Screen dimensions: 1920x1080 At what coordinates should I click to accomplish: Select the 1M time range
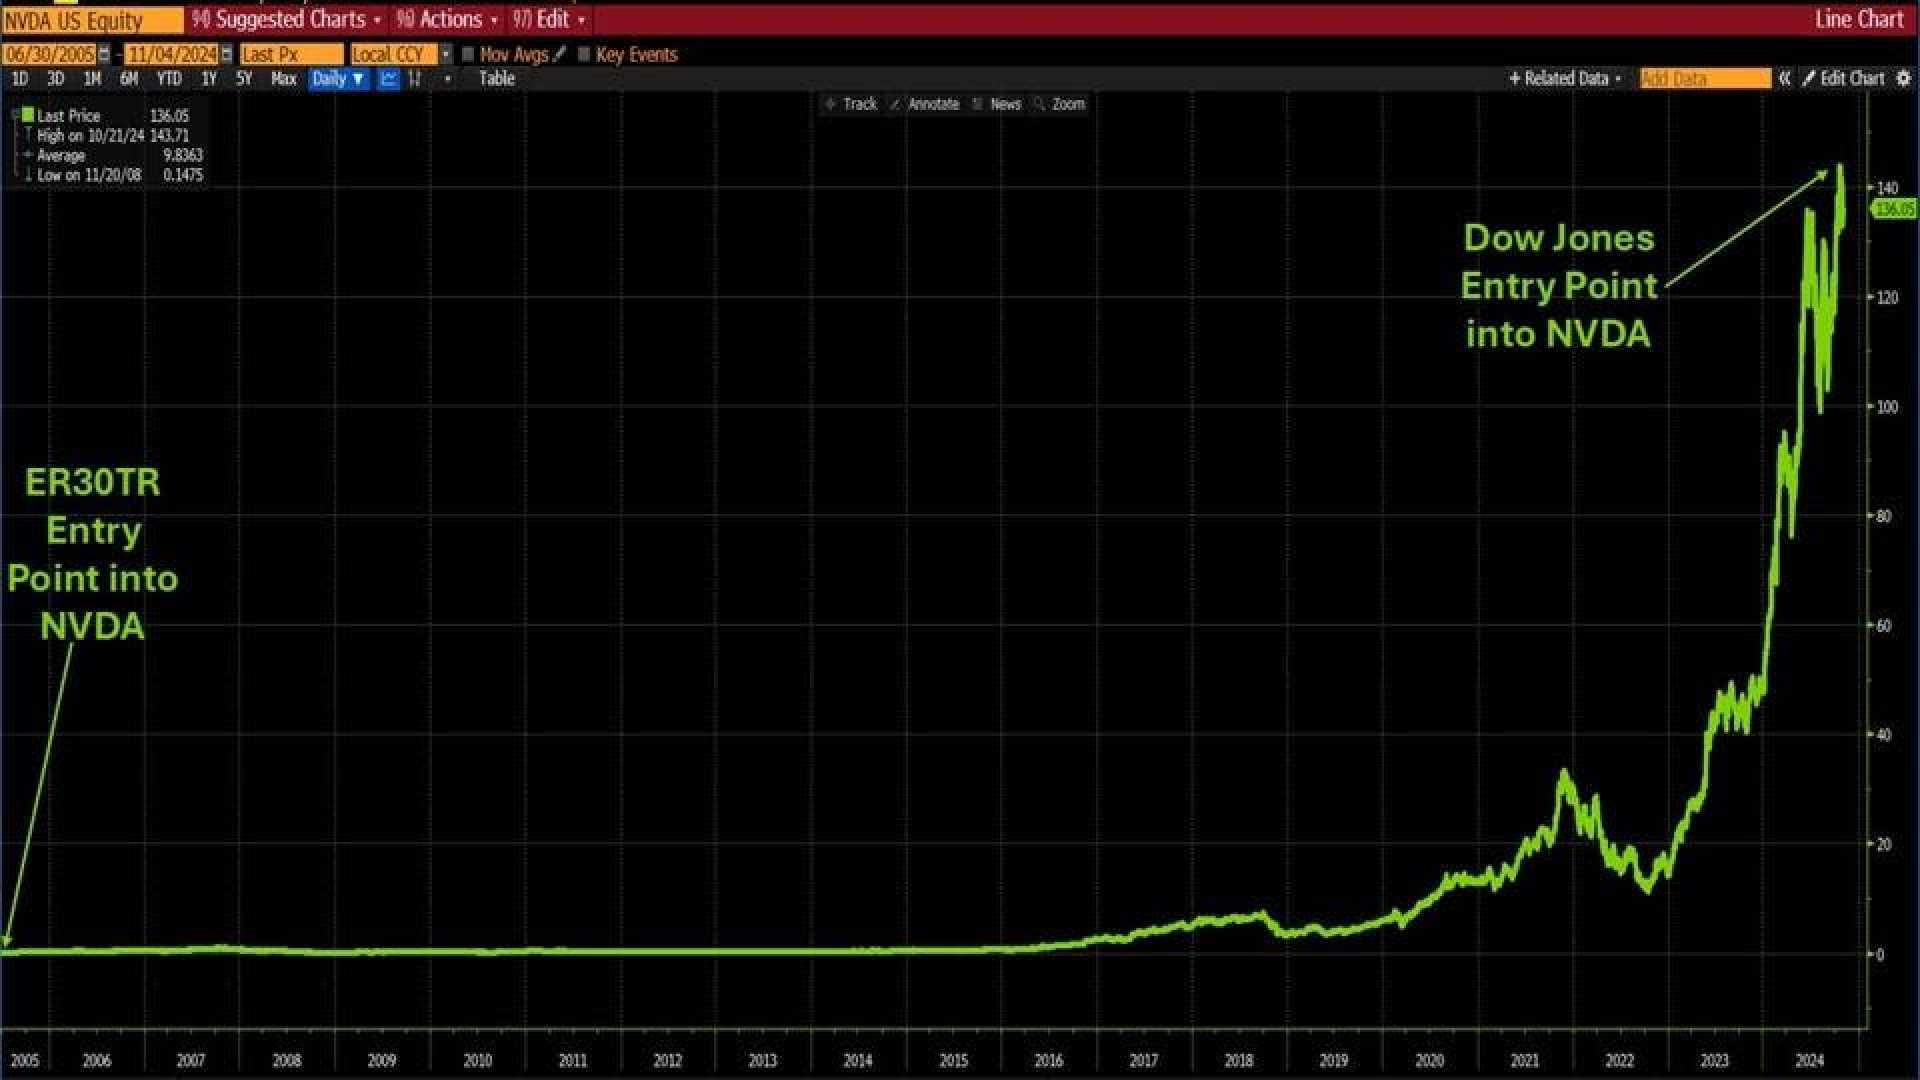(x=92, y=78)
